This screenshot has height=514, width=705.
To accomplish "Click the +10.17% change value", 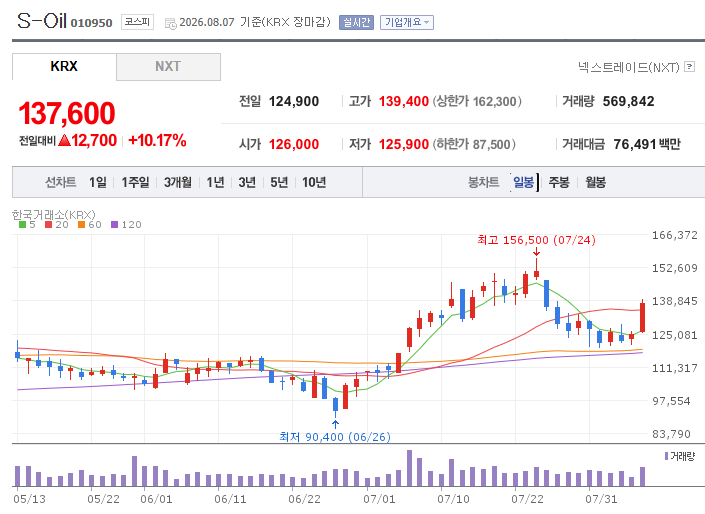I will [157, 140].
